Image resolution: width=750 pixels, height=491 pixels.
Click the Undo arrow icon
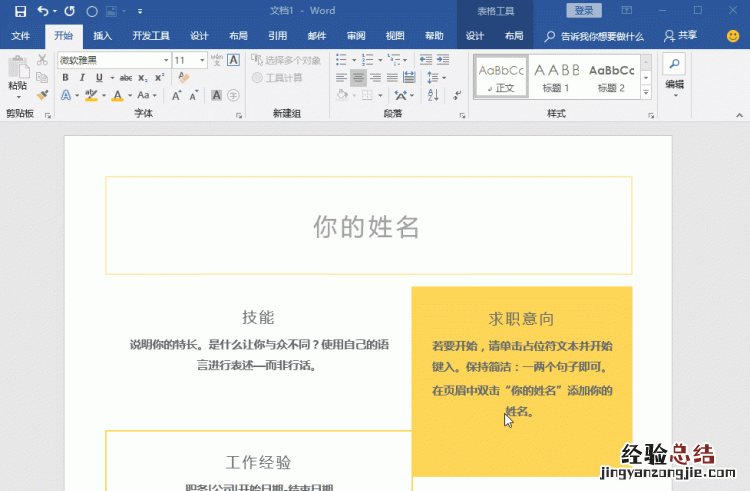[x=43, y=11]
